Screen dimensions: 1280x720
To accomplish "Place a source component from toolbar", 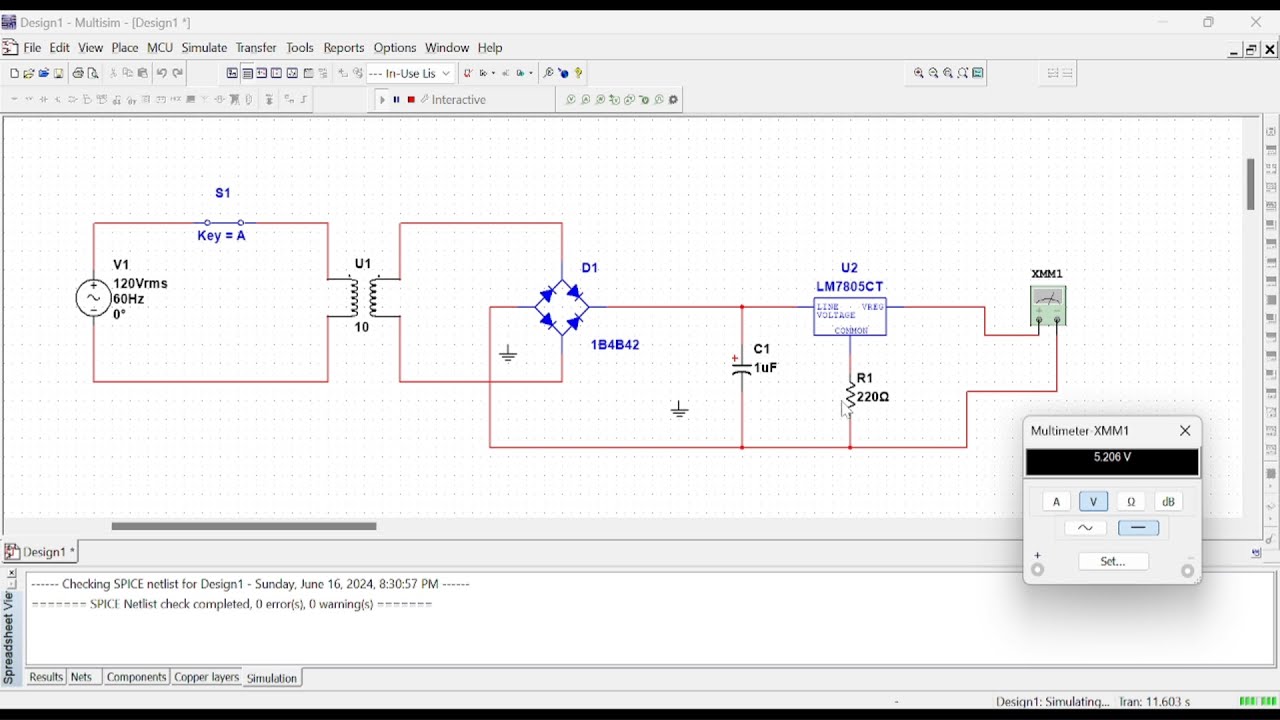I will [14, 100].
